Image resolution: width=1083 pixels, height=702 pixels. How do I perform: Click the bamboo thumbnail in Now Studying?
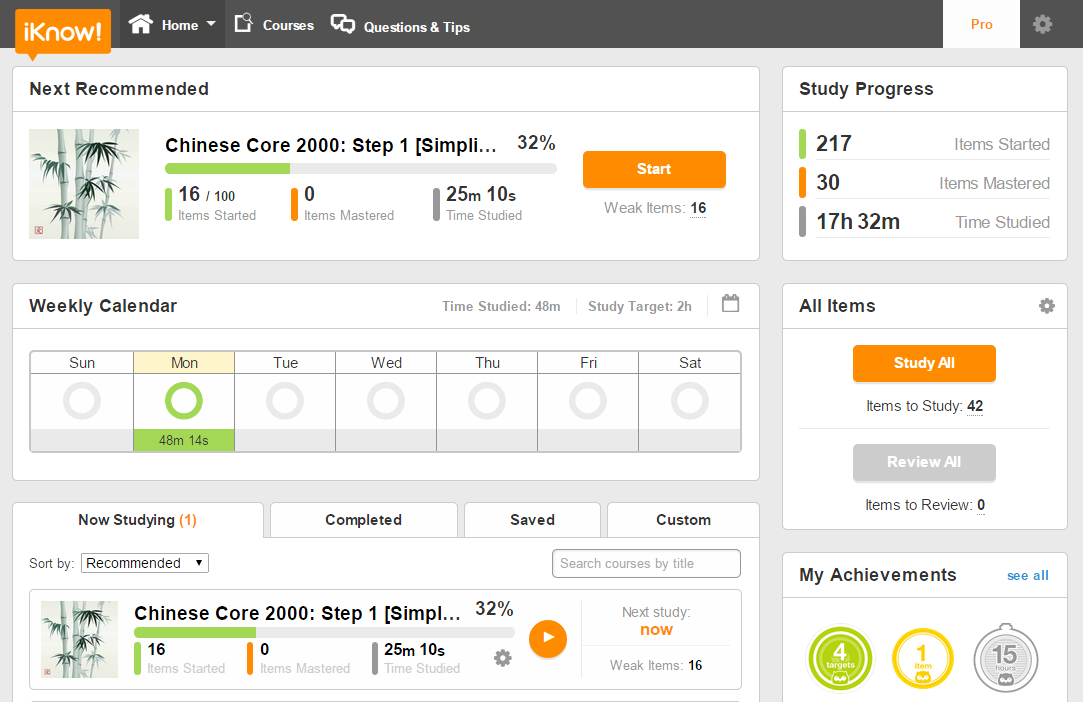coord(79,639)
